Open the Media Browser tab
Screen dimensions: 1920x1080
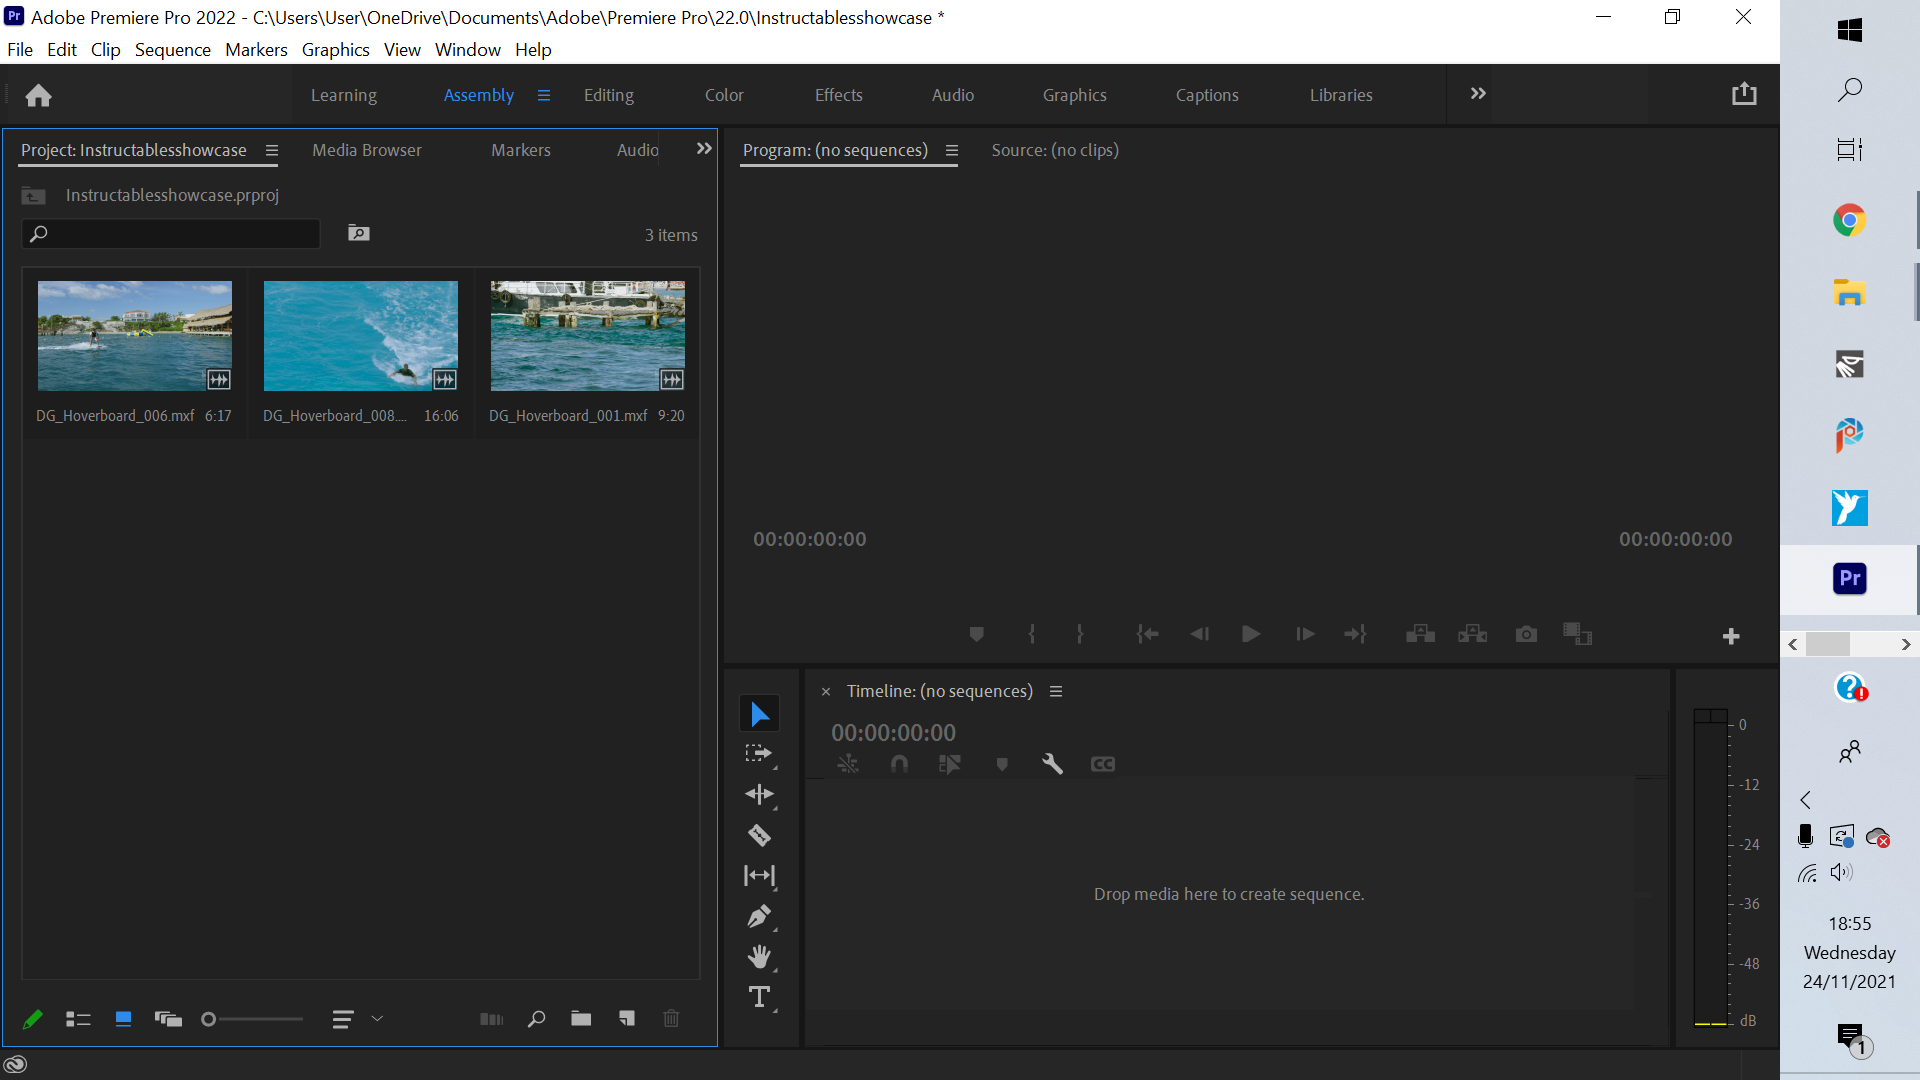tap(367, 150)
